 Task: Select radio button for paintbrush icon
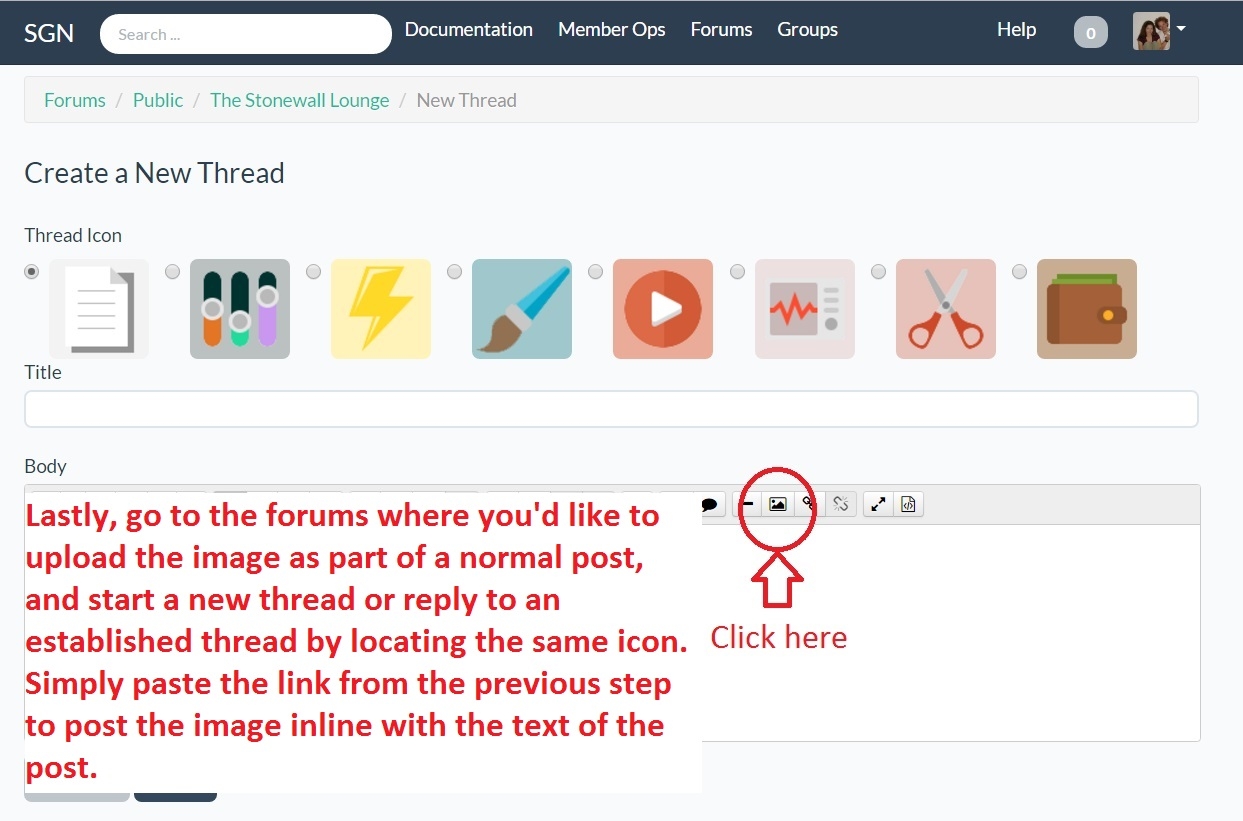click(455, 271)
